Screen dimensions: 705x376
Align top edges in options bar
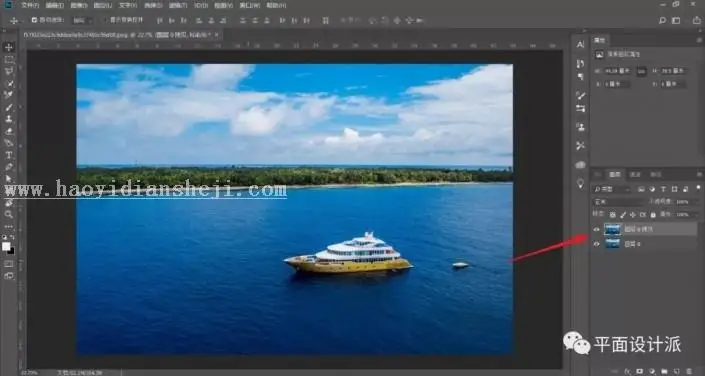click(160, 20)
